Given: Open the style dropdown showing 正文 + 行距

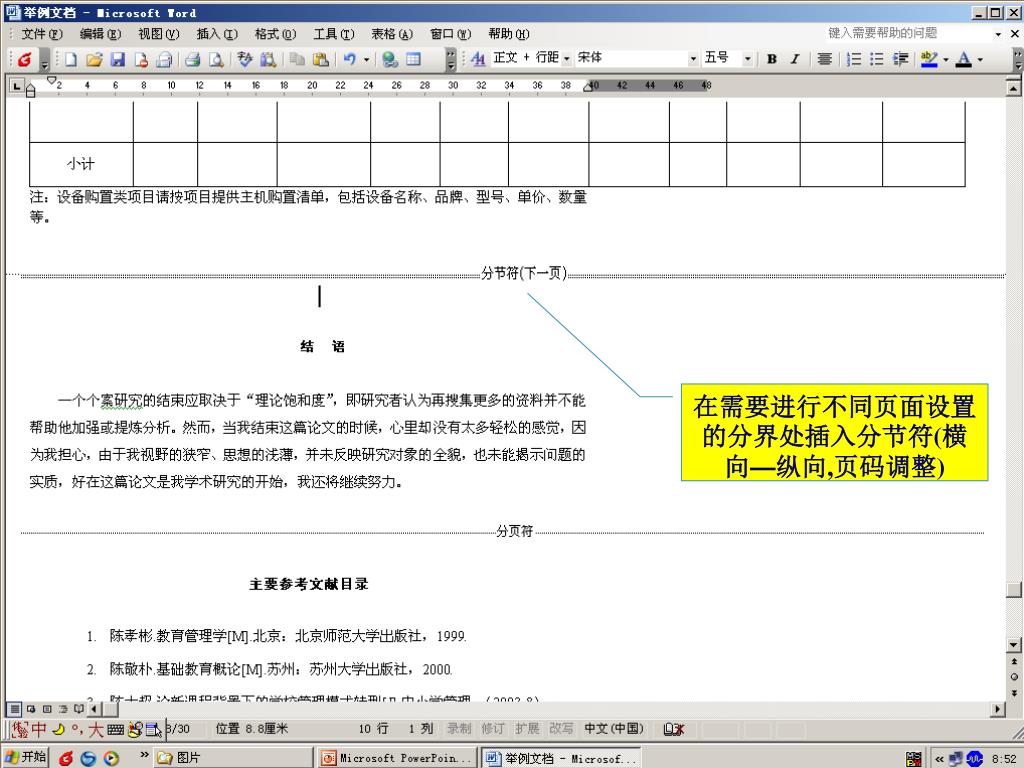Looking at the screenshot, I should pos(566,59).
